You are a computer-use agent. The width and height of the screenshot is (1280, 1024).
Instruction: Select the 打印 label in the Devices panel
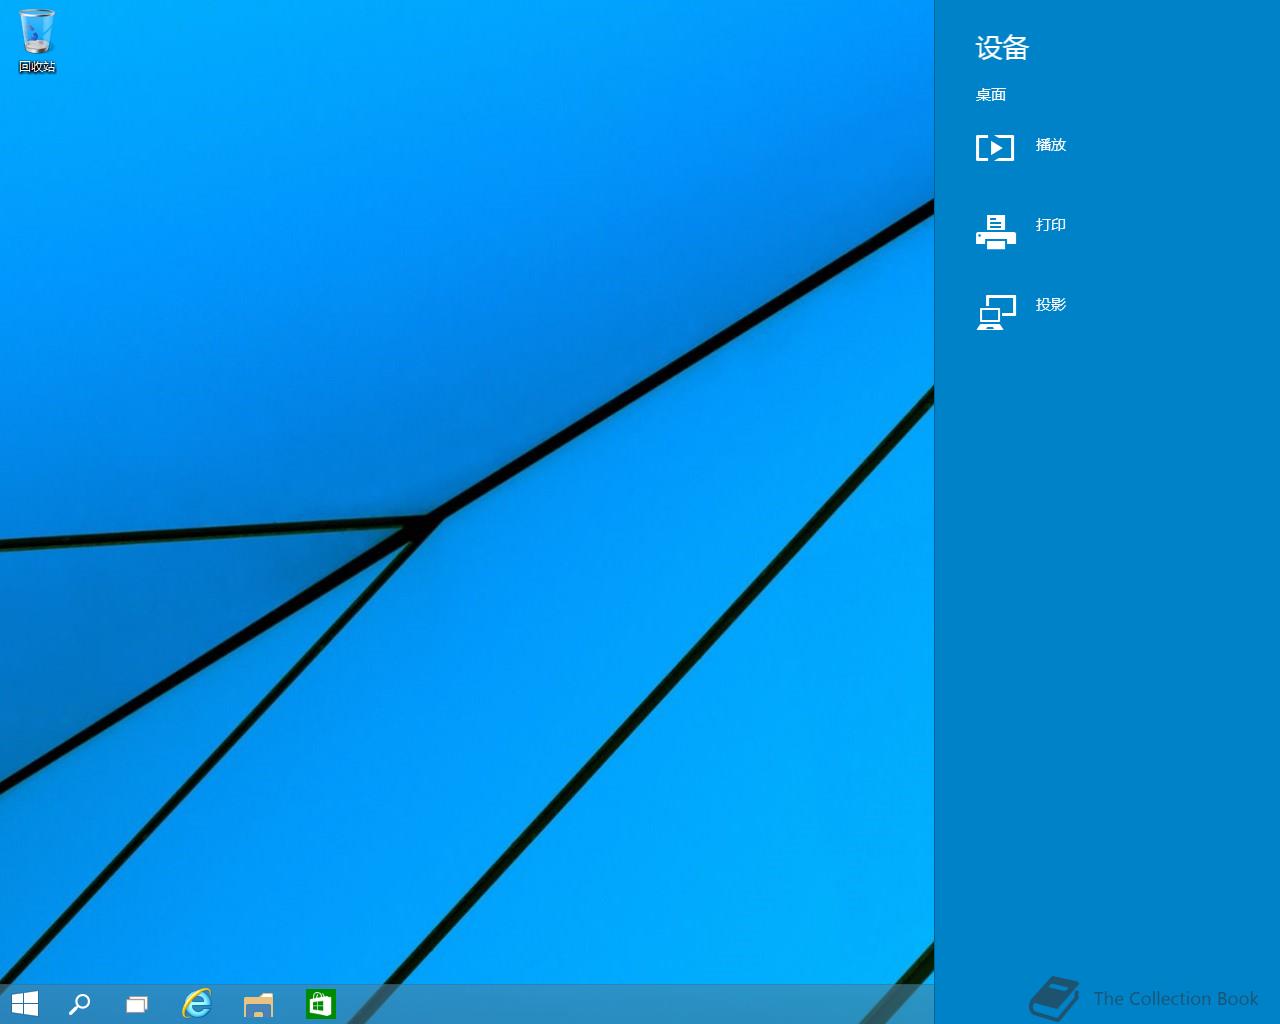pyautogui.click(x=1051, y=225)
